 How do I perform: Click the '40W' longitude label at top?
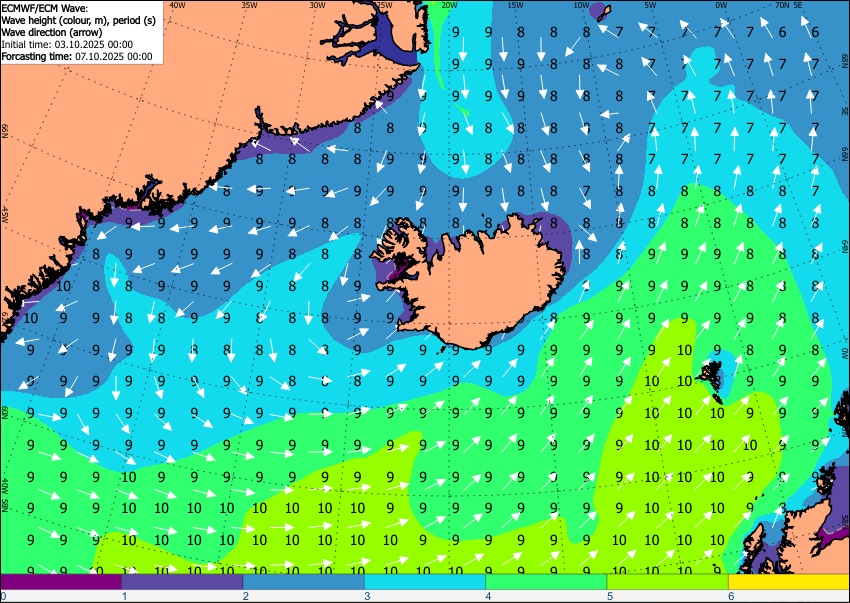coord(177,5)
